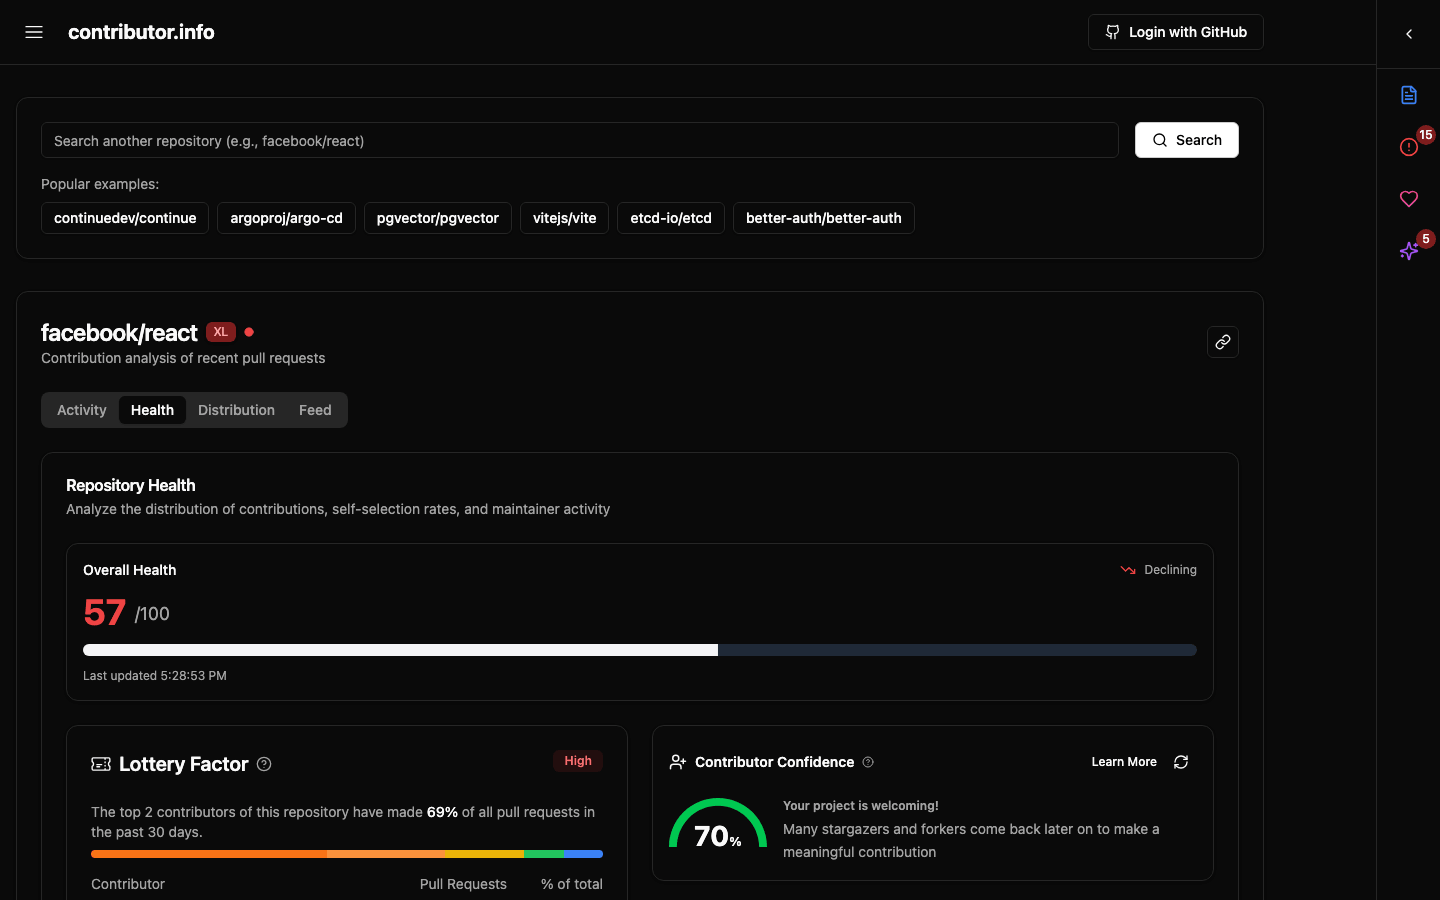Click the XL size badge beside facebook/react
The height and width of the screenshot is (900, 1440).
click(220, 331)
